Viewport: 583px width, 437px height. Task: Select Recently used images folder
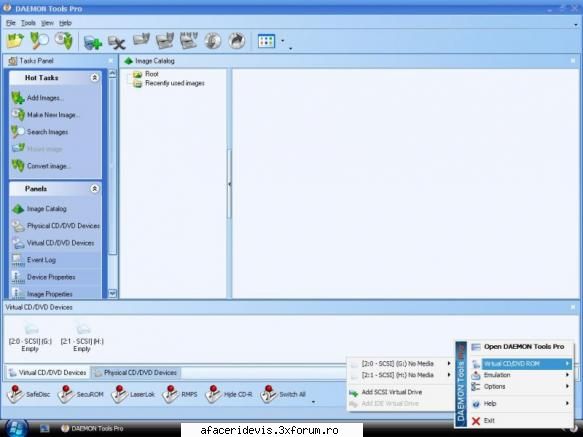coord(169,83)
